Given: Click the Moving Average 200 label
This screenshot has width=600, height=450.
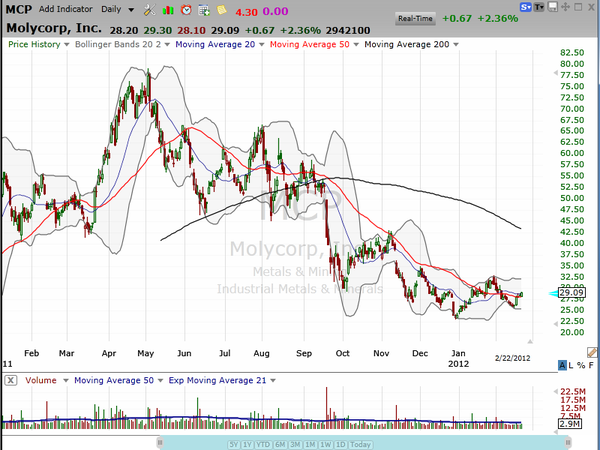Looking at the screenshot, I should (x=407, y=44).
